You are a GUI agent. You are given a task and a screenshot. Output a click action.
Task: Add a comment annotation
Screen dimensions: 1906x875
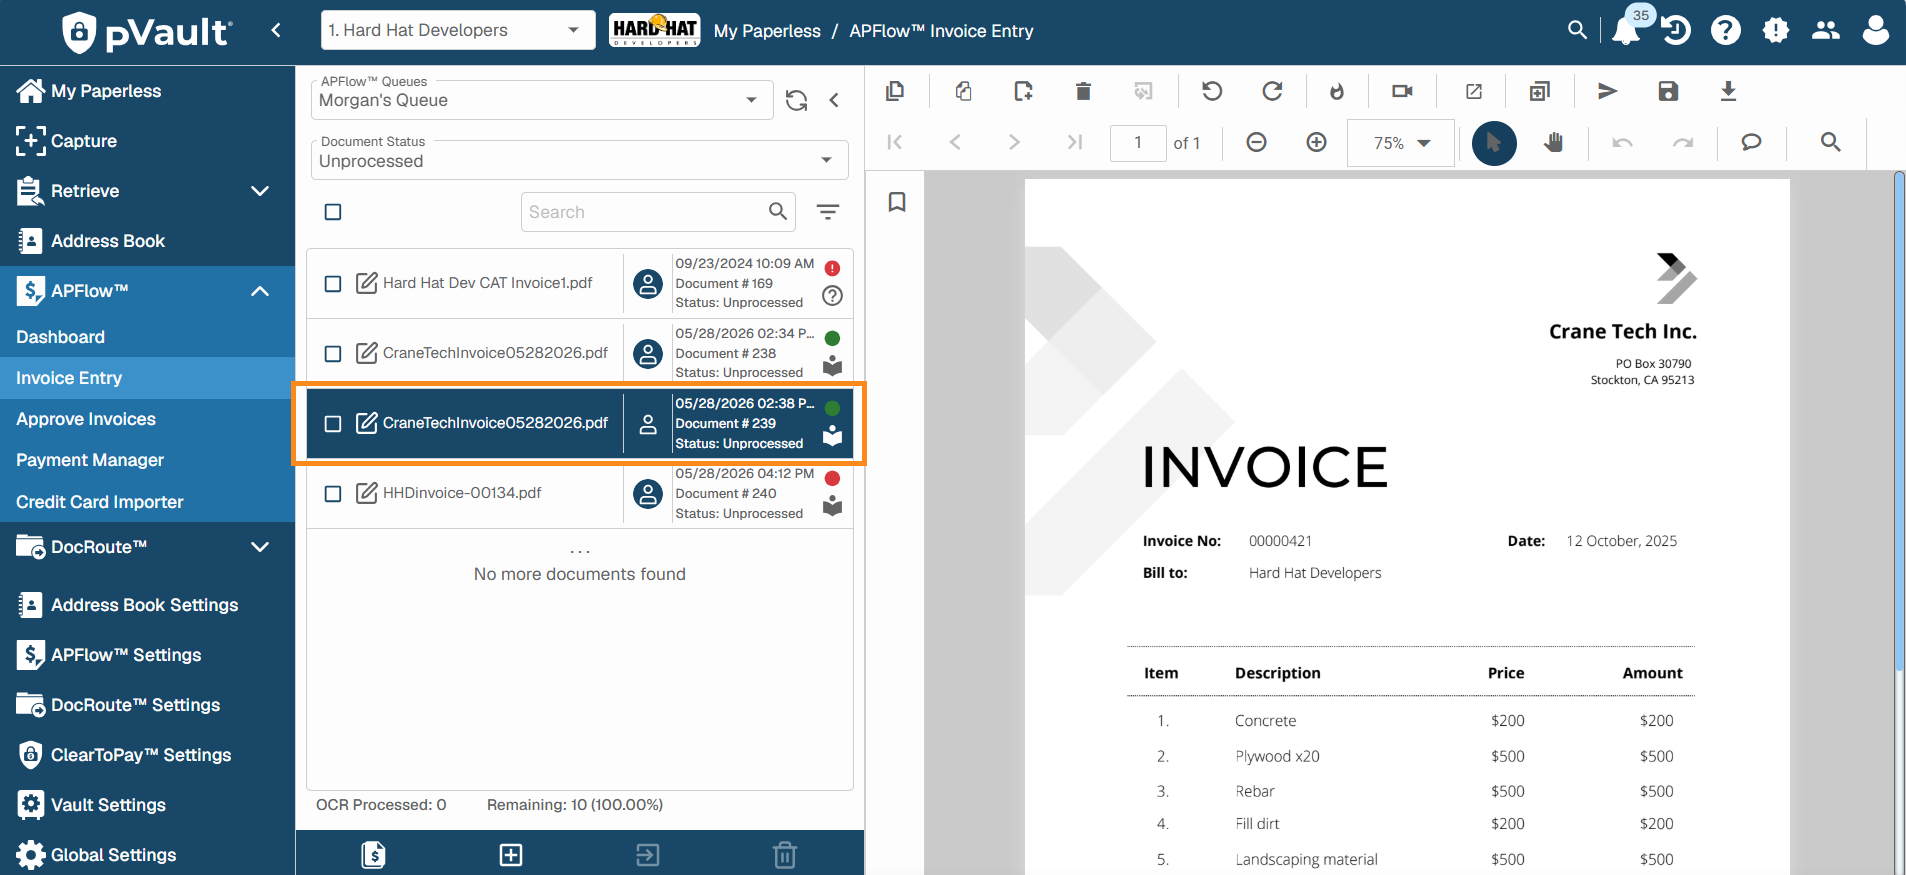pyautogui.click(x=1751, y=142)
